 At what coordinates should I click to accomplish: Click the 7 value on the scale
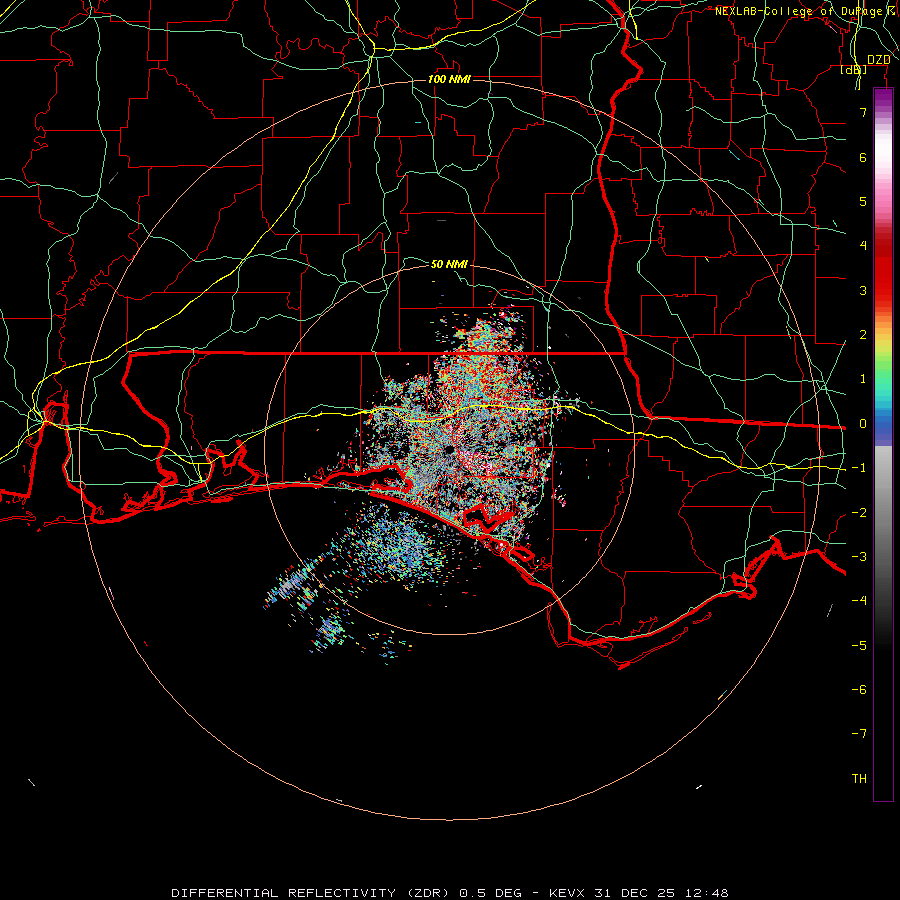(x=863, y=112)
